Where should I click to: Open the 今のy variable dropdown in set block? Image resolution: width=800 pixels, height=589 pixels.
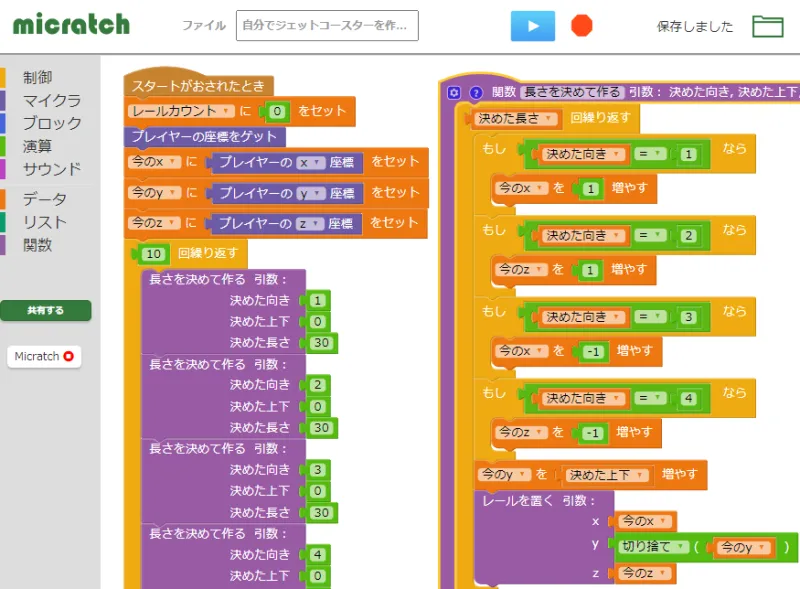[x=155, y=192]
